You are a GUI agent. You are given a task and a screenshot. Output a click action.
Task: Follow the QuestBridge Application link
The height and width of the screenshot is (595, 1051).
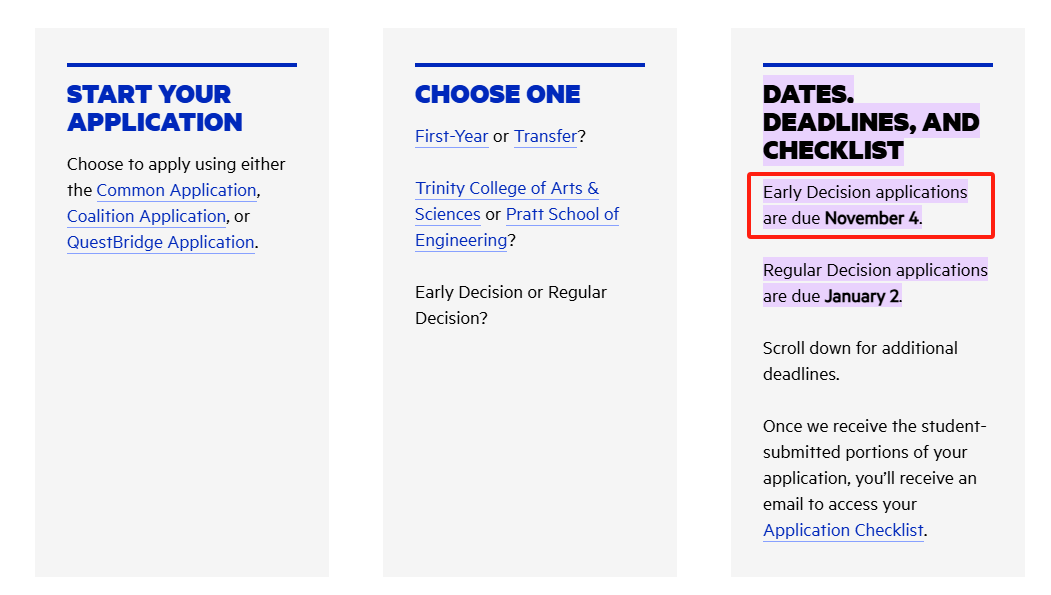161,243
